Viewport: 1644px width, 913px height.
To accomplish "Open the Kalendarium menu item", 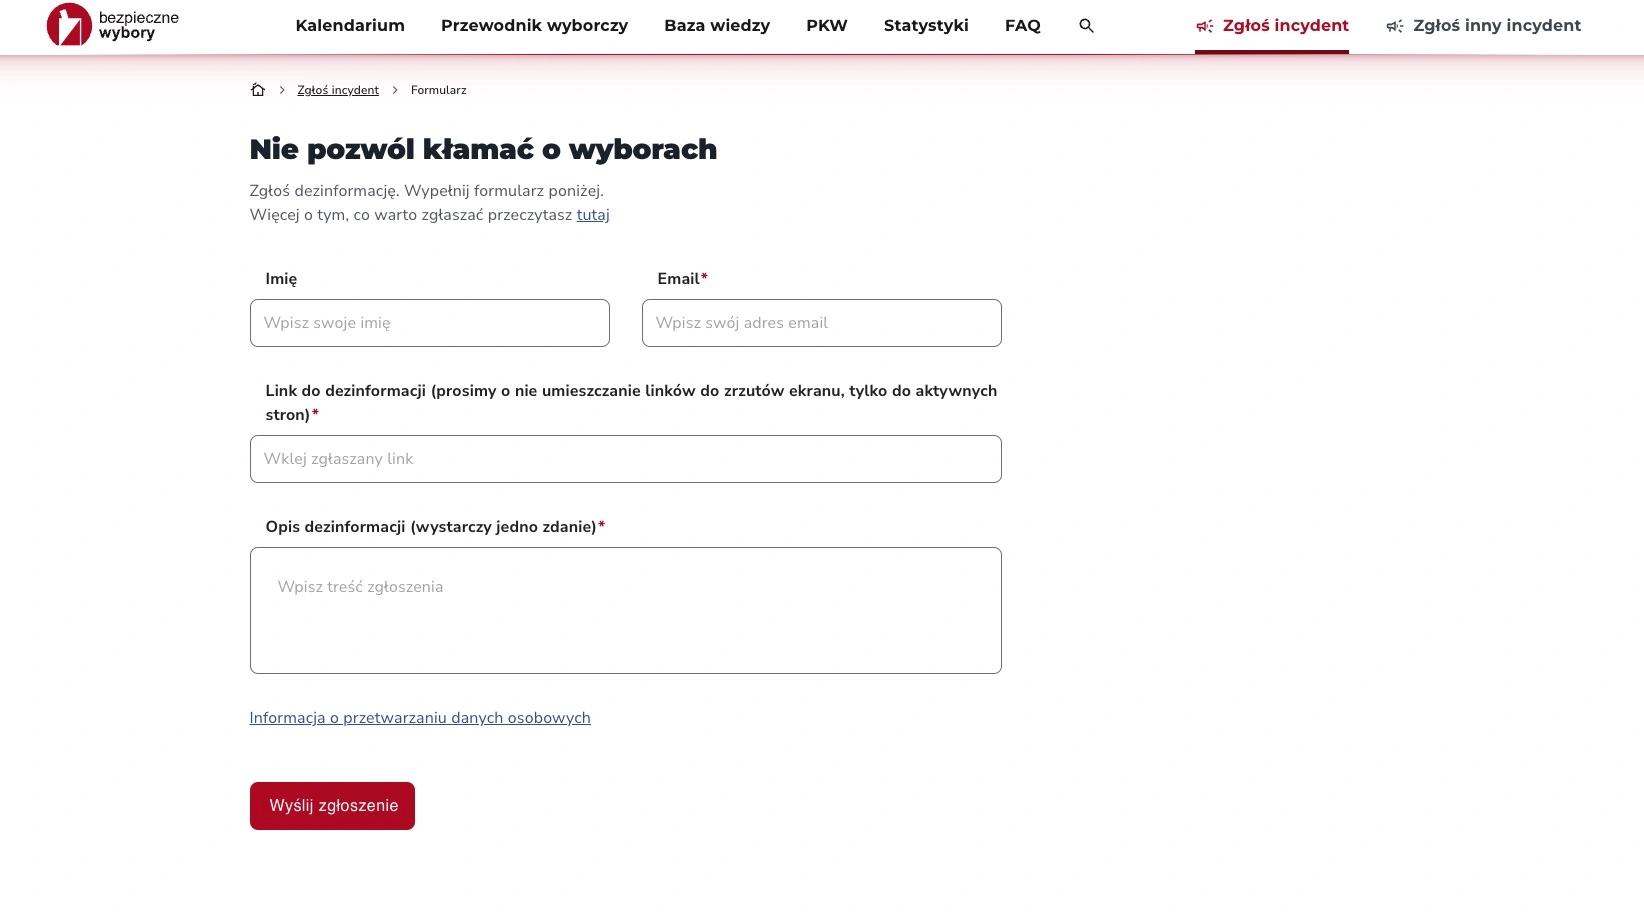I will tap(350, 26).
